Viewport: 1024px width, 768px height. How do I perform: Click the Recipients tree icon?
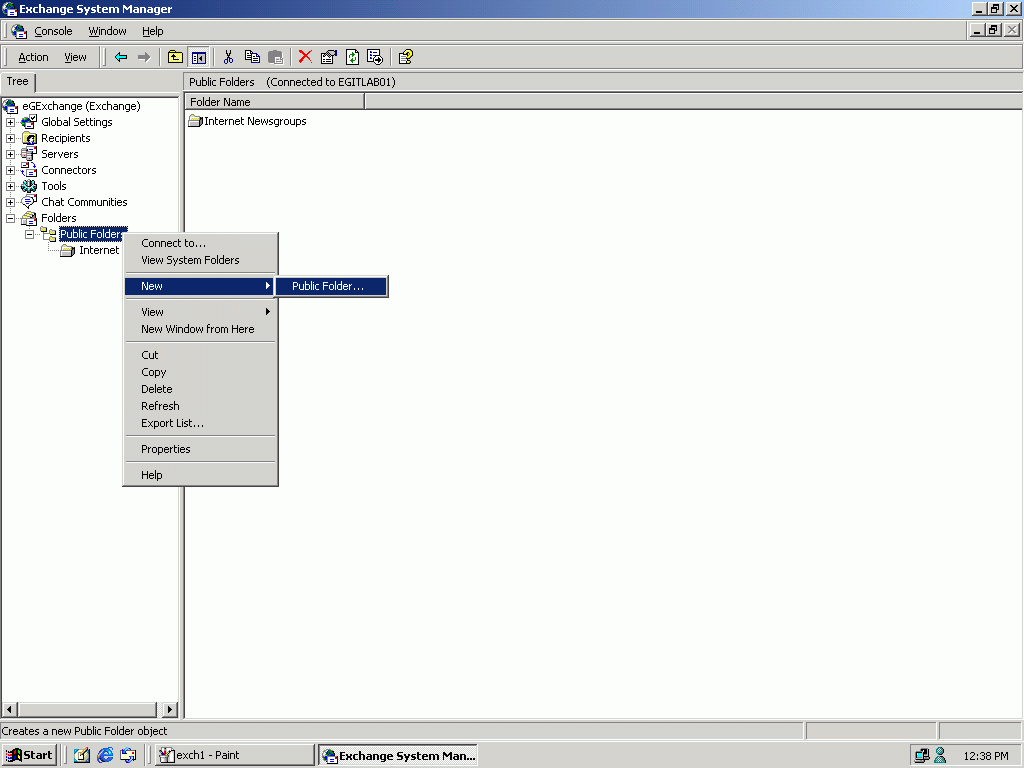click(x=29, y=138)
